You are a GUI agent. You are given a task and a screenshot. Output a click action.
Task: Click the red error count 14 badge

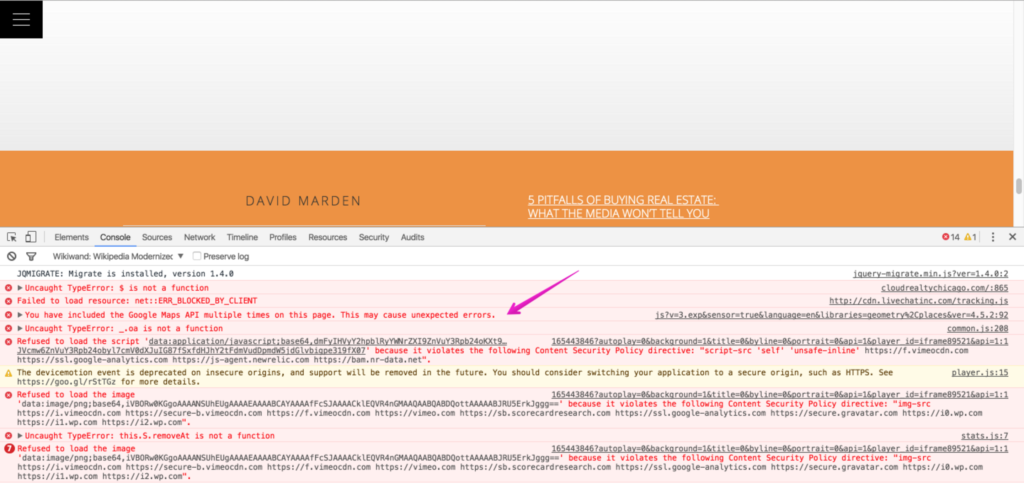[950, 237]
